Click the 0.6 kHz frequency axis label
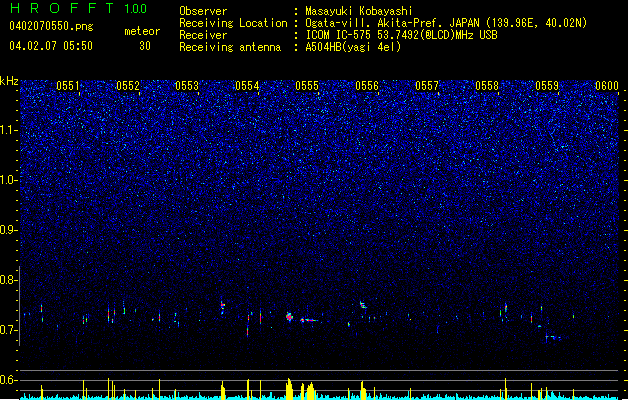629x400 pixels. (x=9, y=380)
